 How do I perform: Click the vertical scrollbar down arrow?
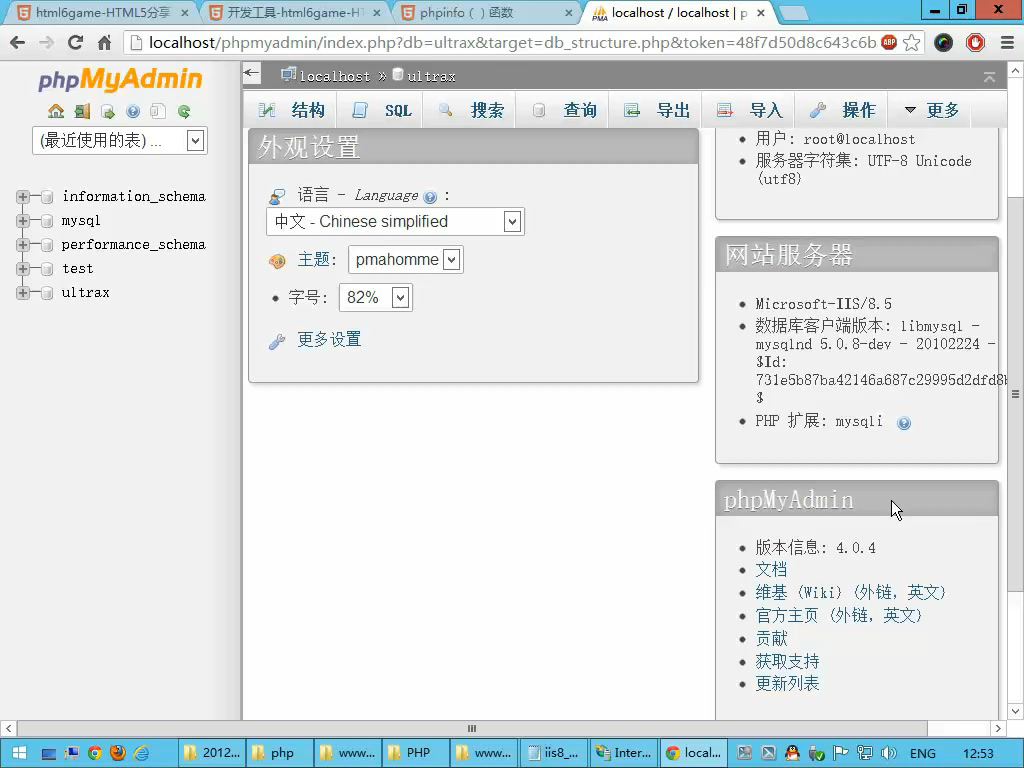tap(1016, 711)
